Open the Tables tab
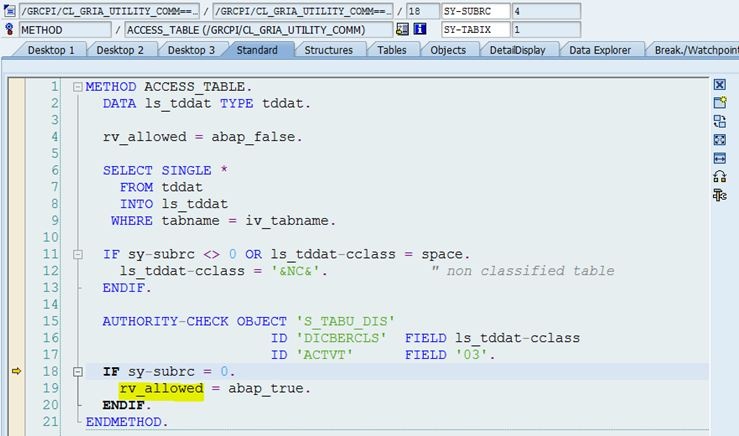 click(392, 50)
